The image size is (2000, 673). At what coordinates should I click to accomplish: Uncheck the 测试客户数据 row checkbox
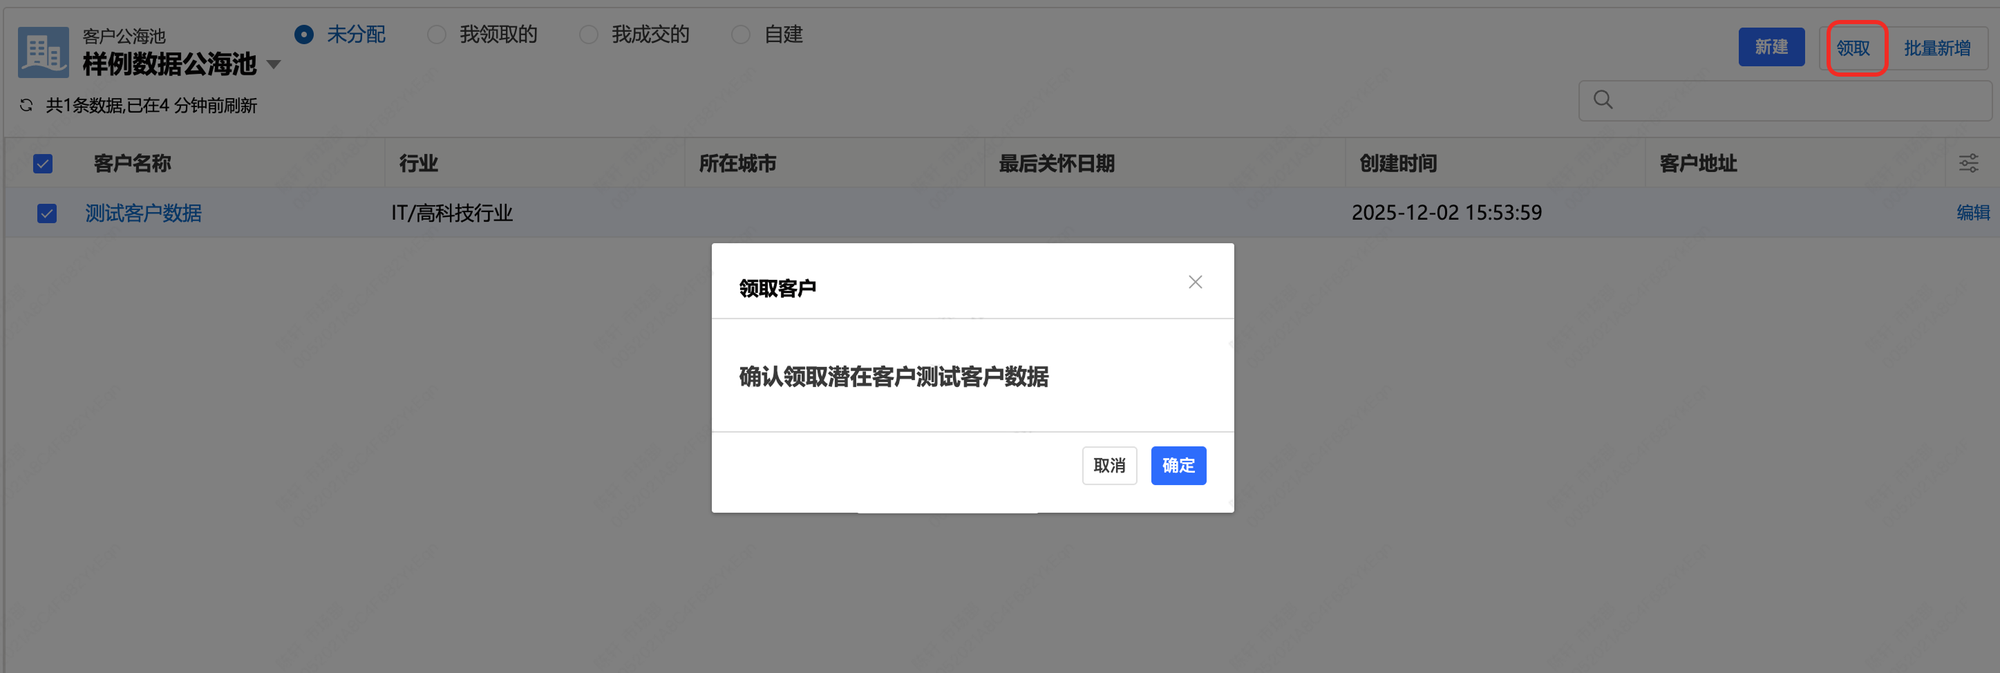[47, 213]
